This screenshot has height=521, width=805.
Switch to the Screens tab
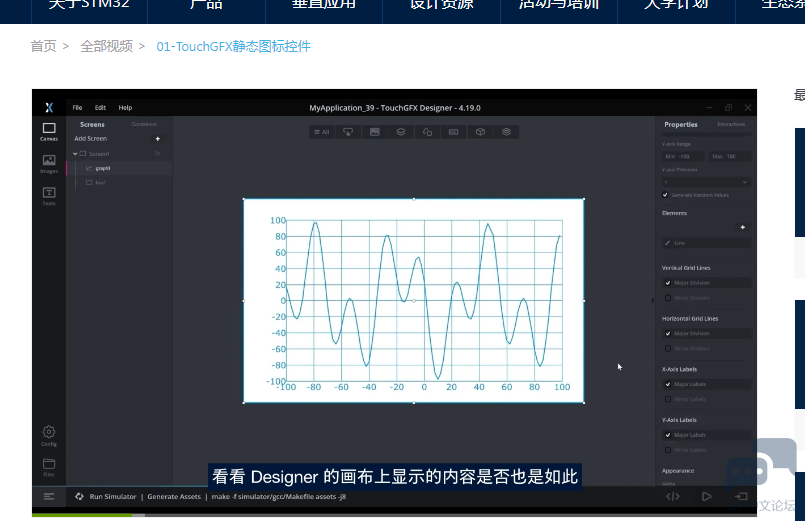92,124
